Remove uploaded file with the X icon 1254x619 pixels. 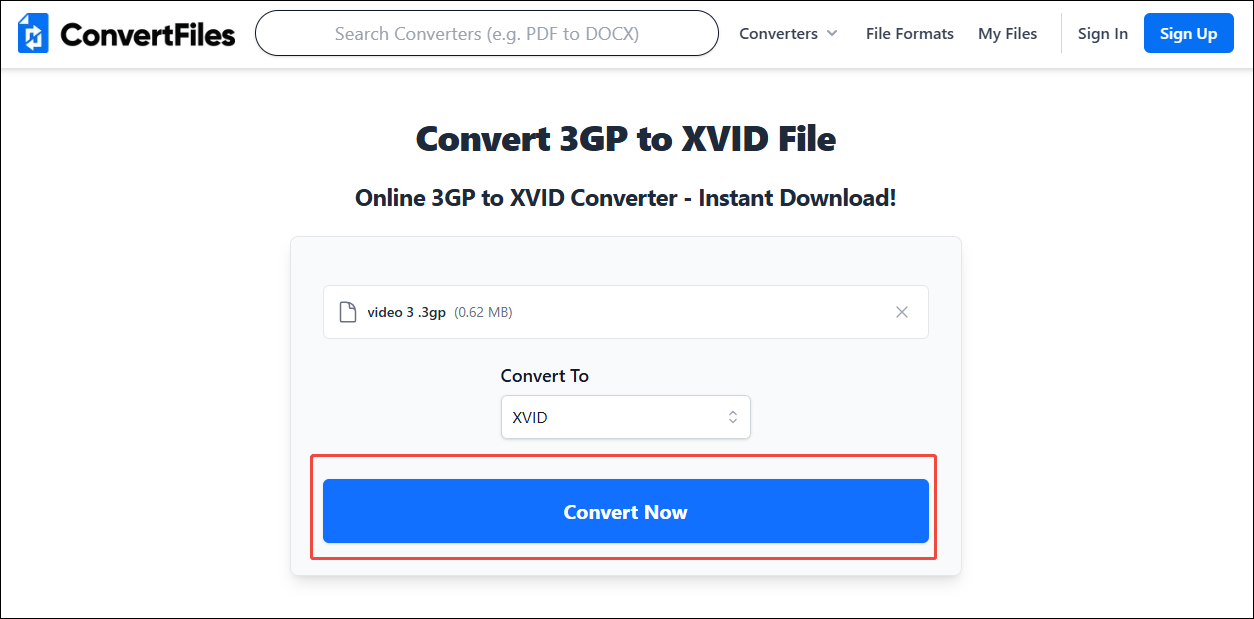902,312
